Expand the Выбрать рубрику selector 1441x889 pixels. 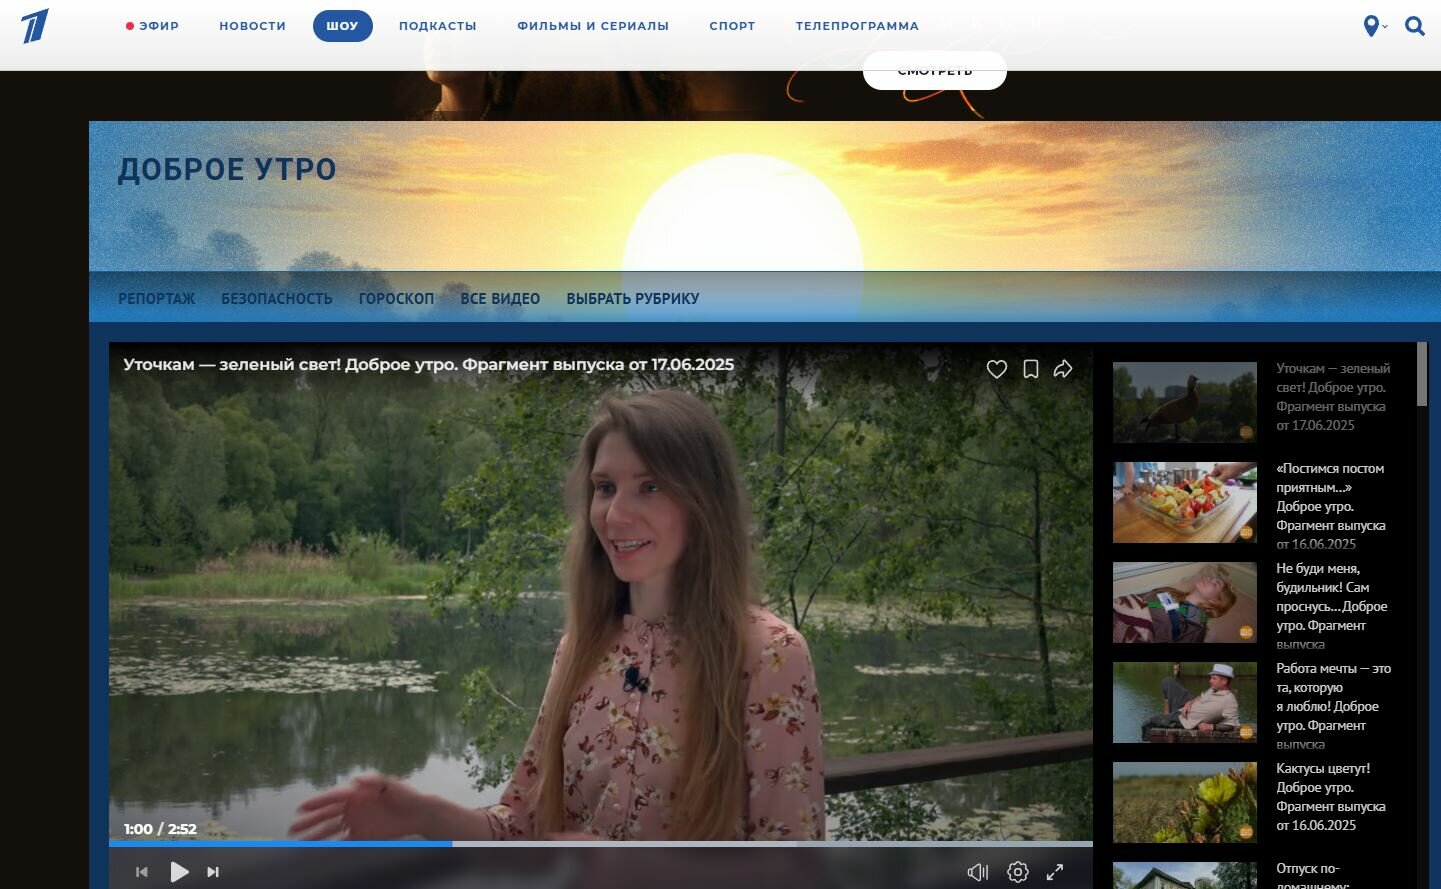(633, 298)
